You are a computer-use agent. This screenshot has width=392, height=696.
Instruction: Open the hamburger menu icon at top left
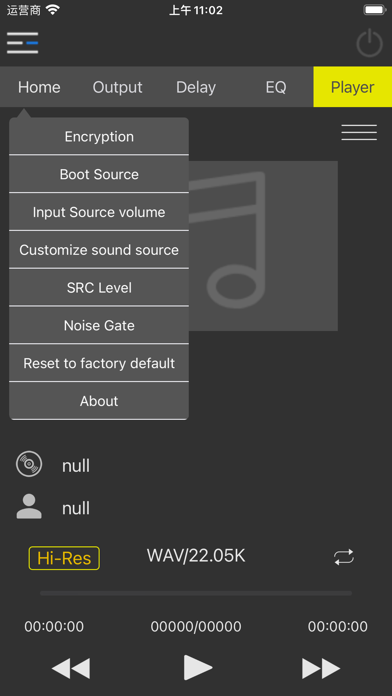(23, 43)
